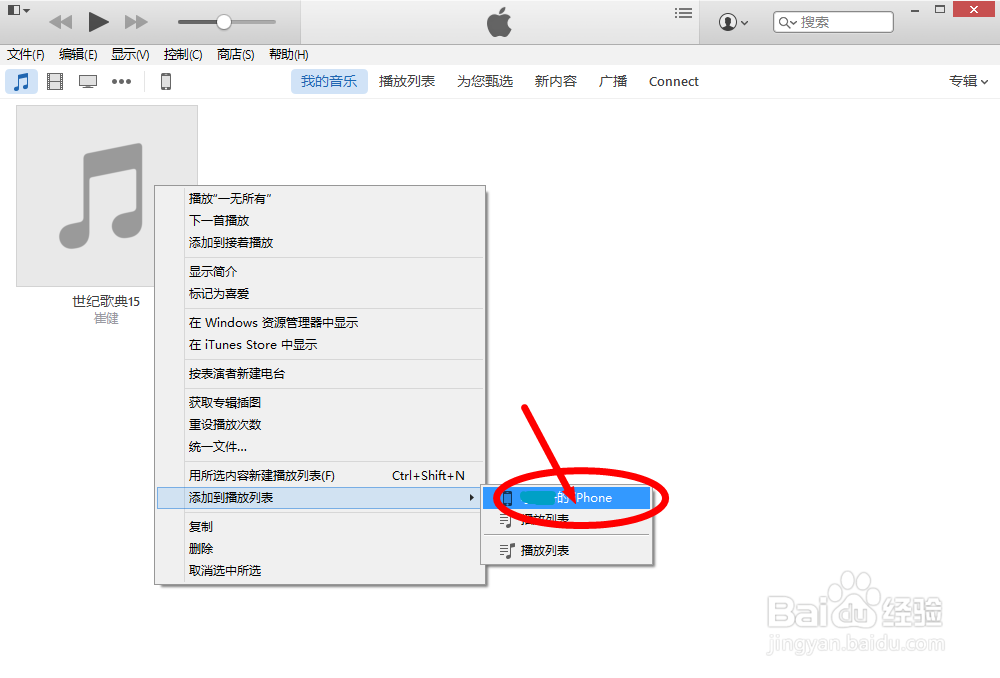
Task: Open the TV shows icon
Action: tap(88, 81)
